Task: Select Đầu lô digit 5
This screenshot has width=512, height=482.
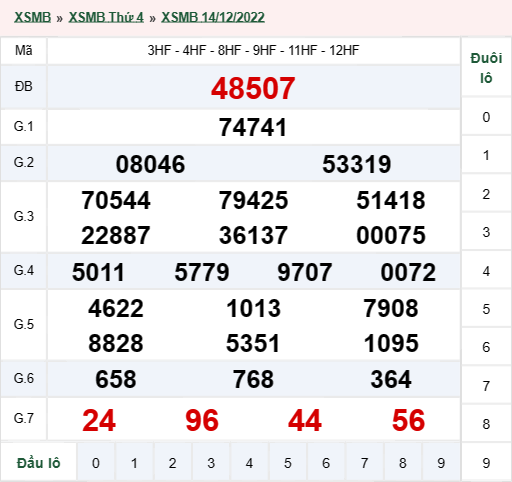Action: point(287,463)
